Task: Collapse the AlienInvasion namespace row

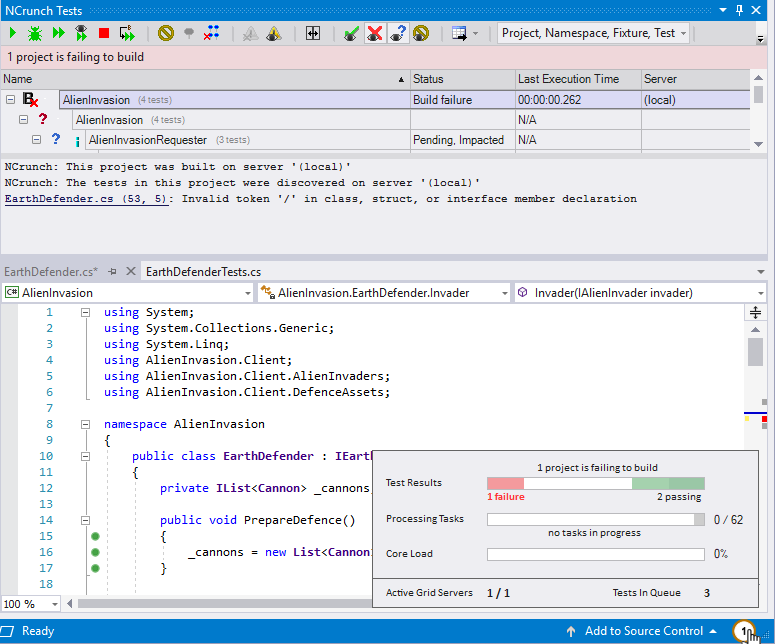Action: pyautogui.click(x=23, y=120)
